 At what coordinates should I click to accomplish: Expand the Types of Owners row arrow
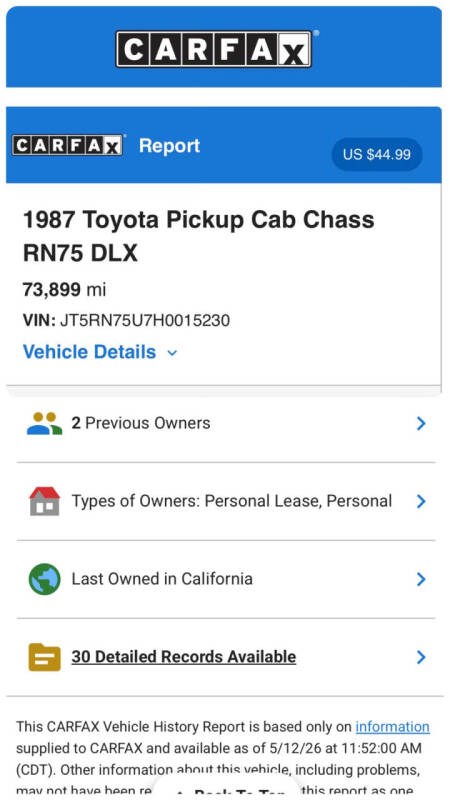tap(421, 502)
